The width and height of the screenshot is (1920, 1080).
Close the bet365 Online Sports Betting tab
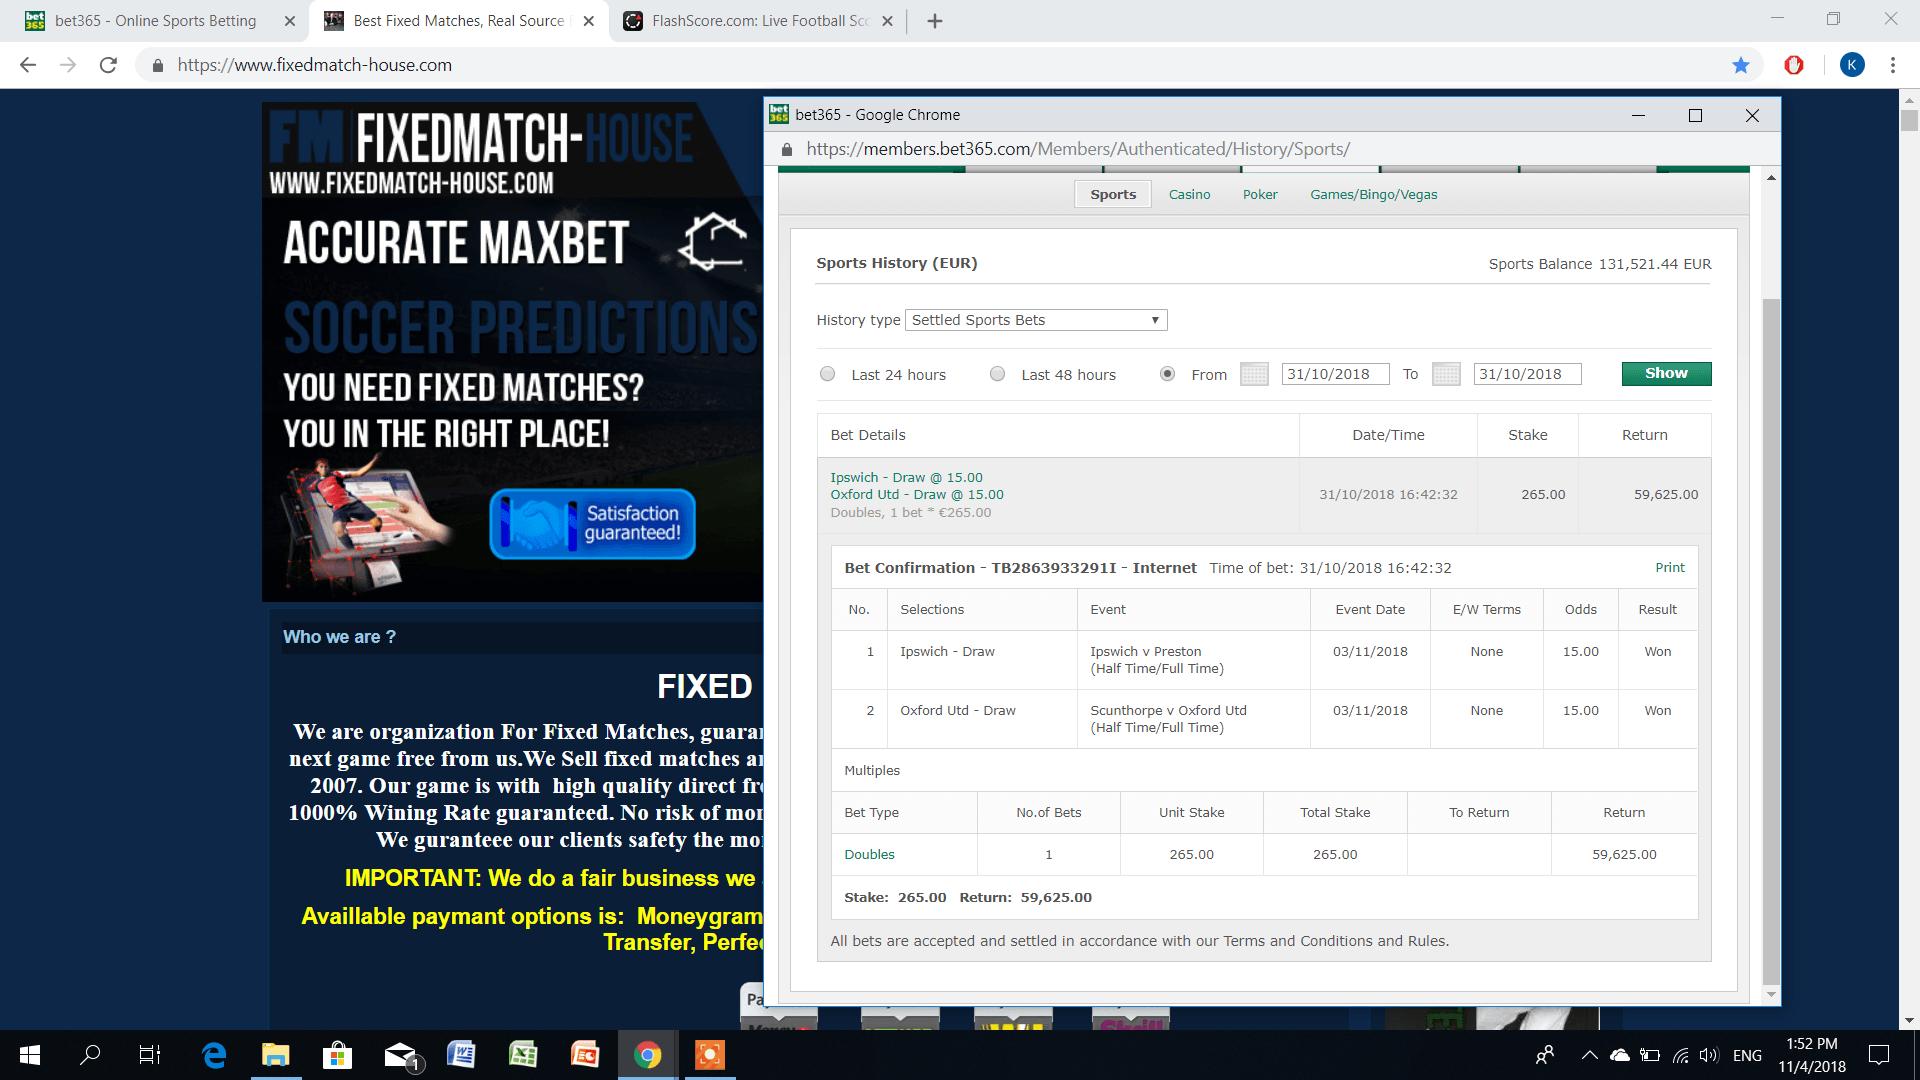click(290, 21)
